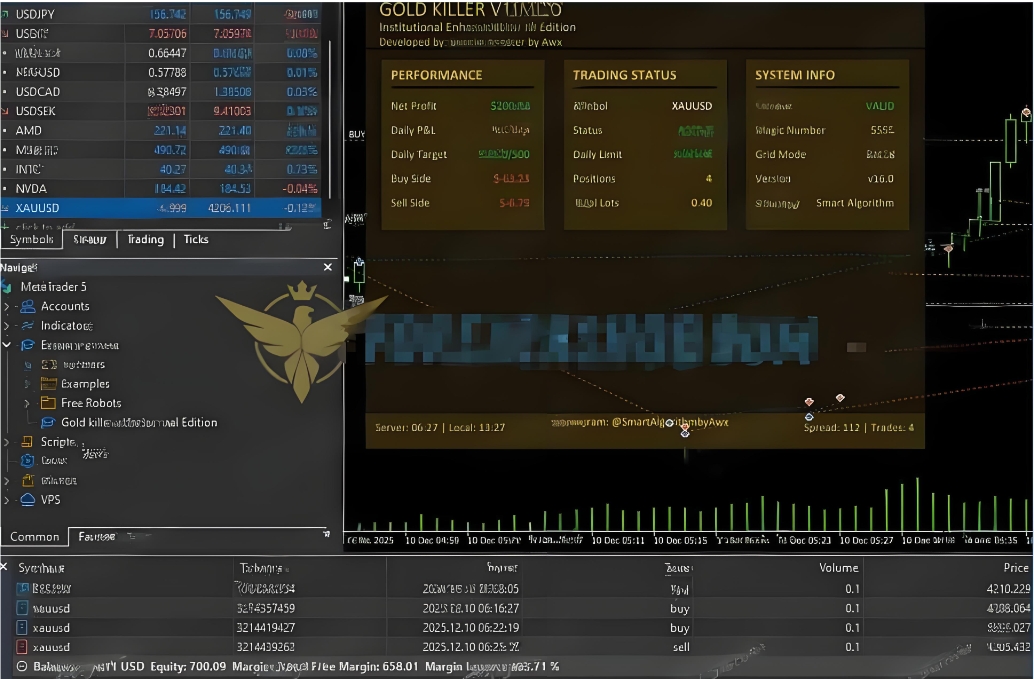Open the Ticks tab in Market Watch
Screen dimensions: 1034x679
[x=196, y=240]
